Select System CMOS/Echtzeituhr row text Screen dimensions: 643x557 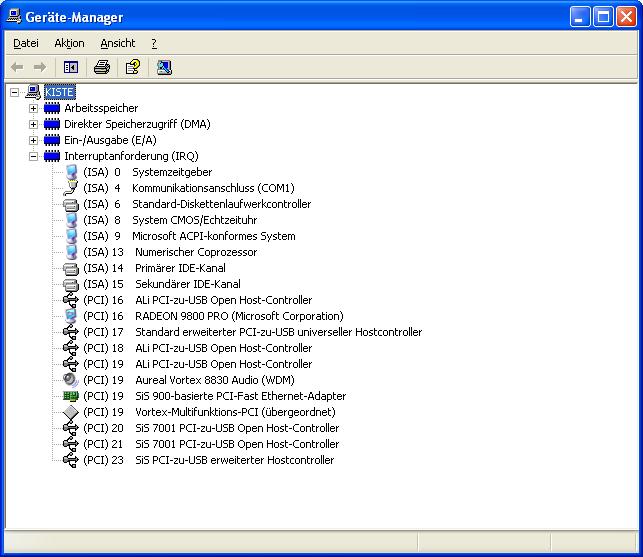(194, 220)
